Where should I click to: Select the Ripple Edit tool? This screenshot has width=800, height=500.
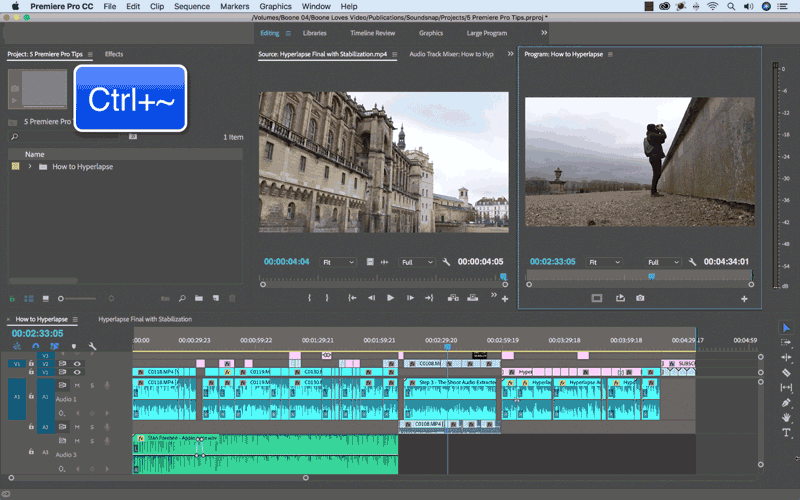[x=786, y=357]
